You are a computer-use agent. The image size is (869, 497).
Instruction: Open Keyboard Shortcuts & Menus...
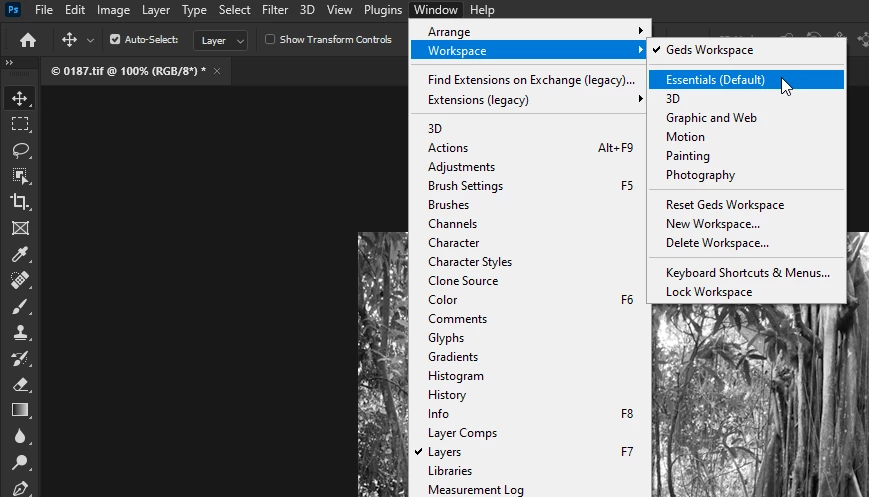click(747, 273)
